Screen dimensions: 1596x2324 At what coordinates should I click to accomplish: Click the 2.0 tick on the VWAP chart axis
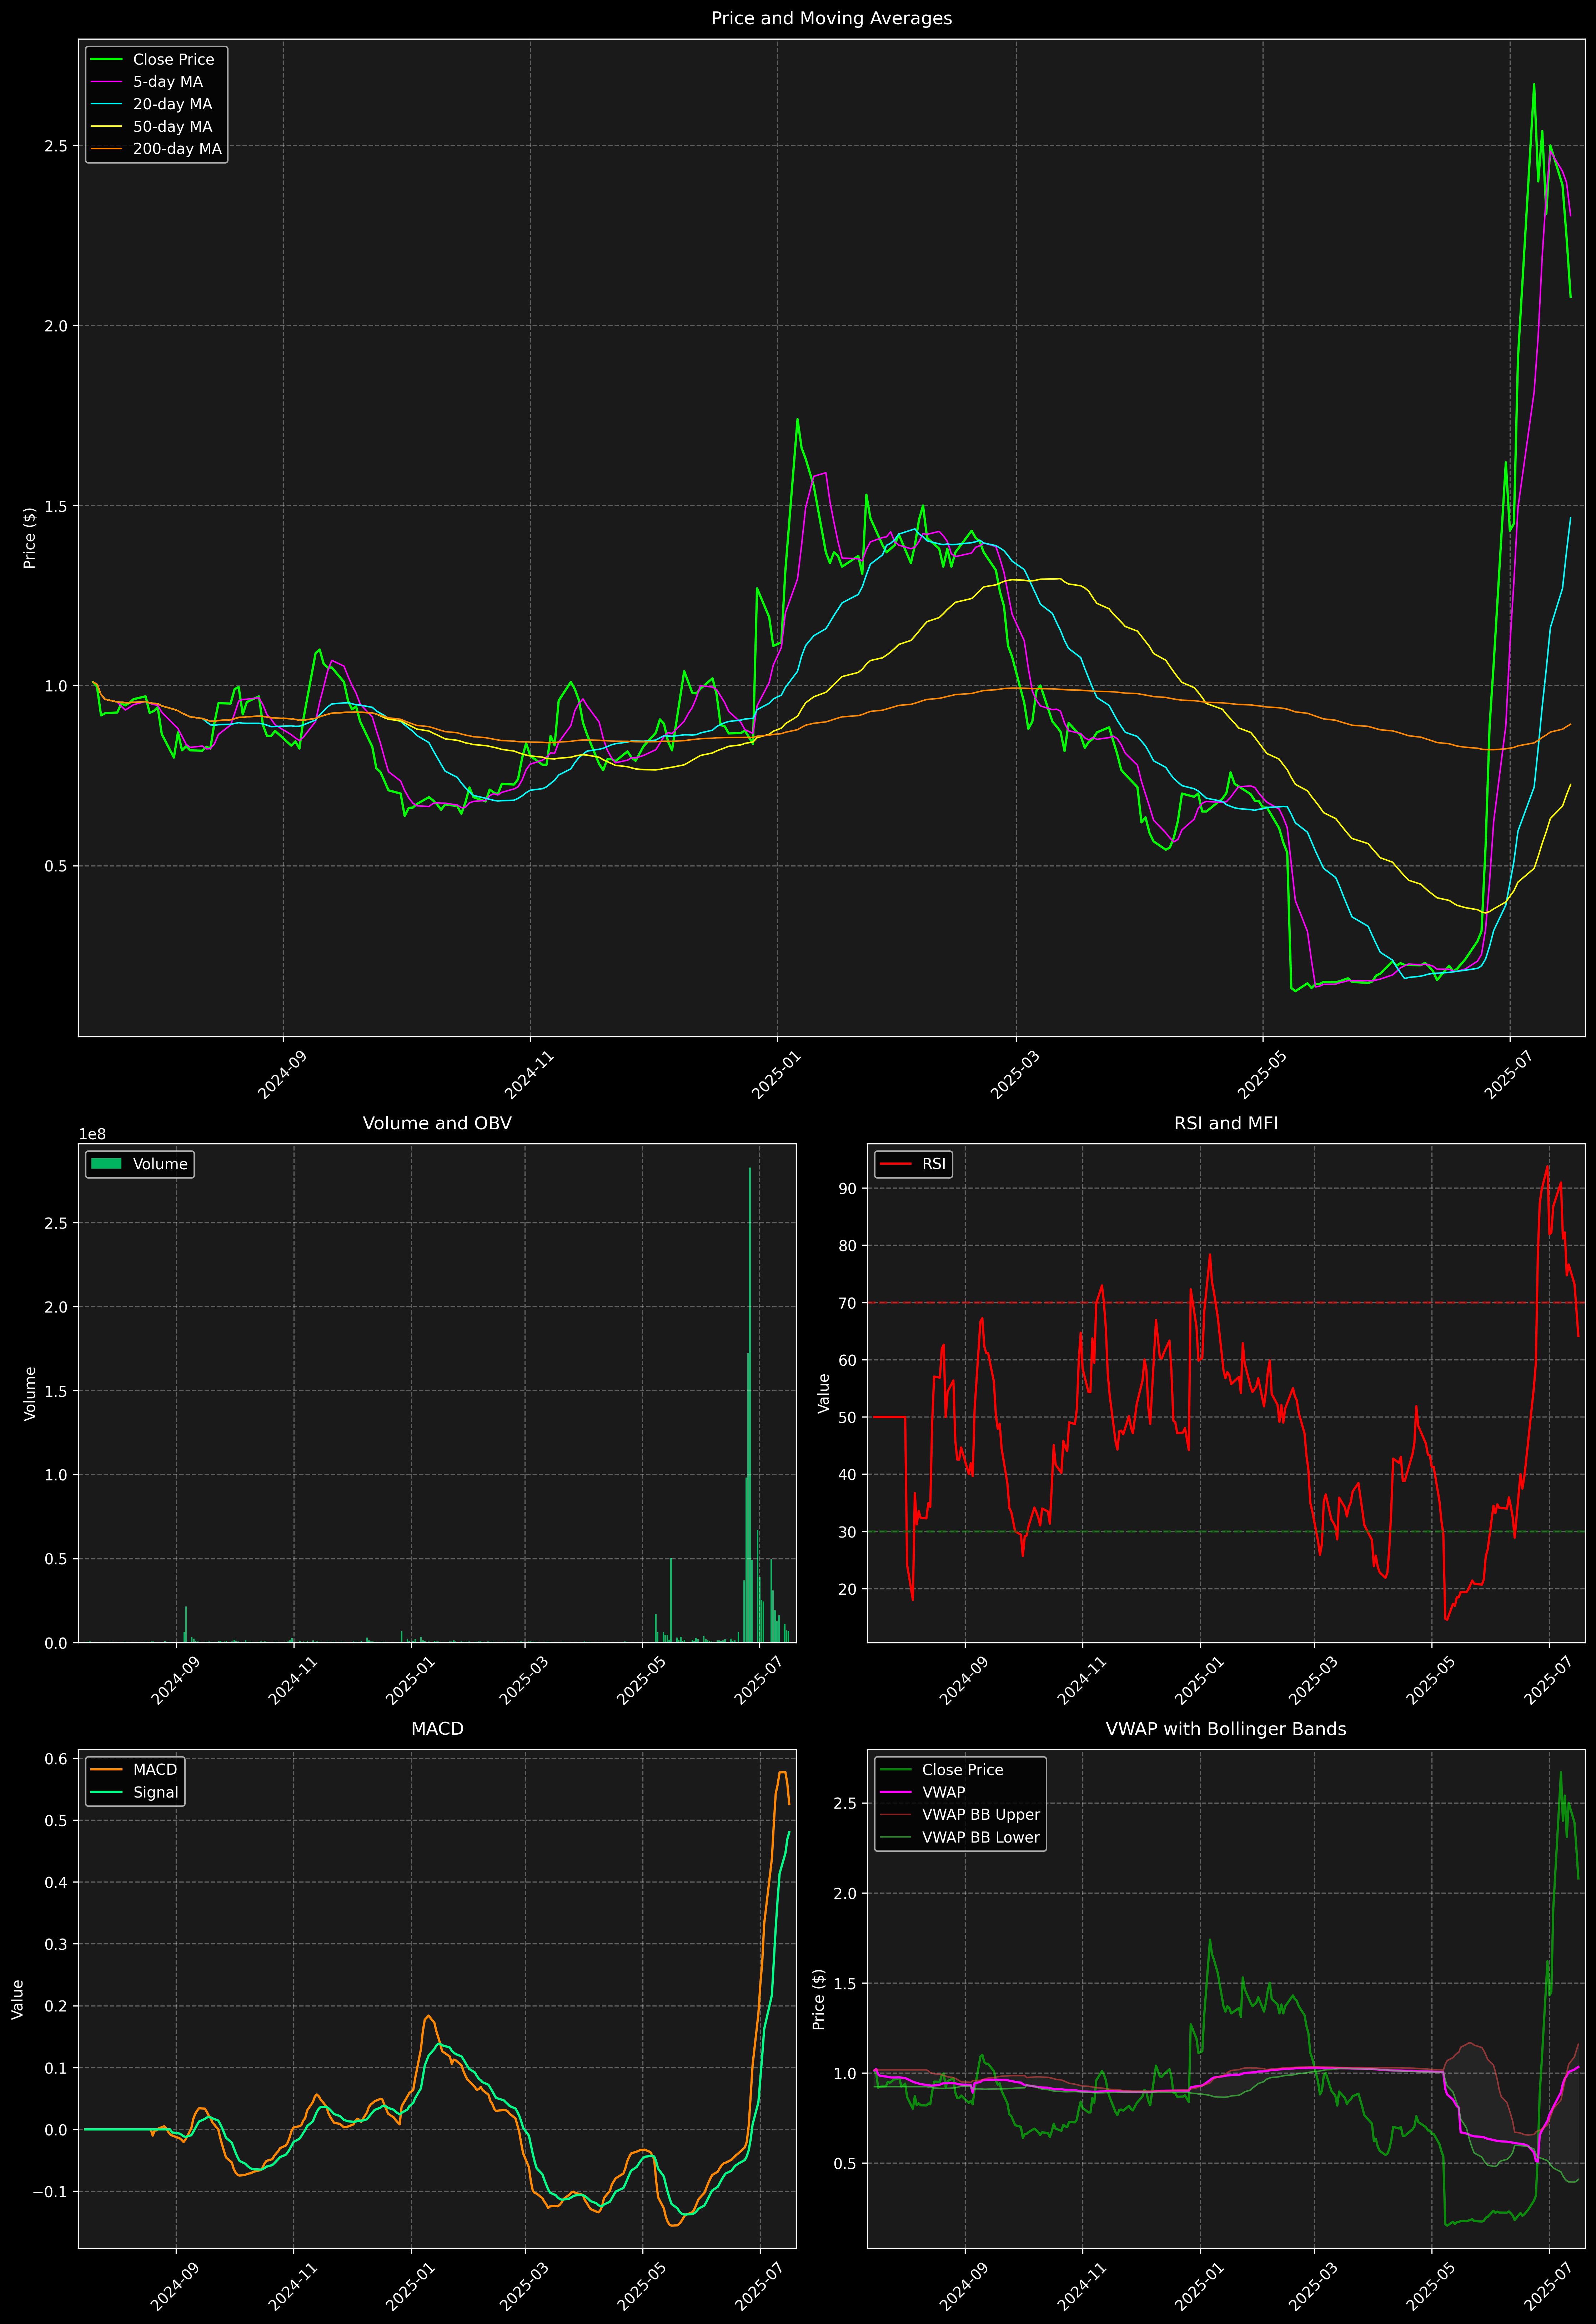845,1893
